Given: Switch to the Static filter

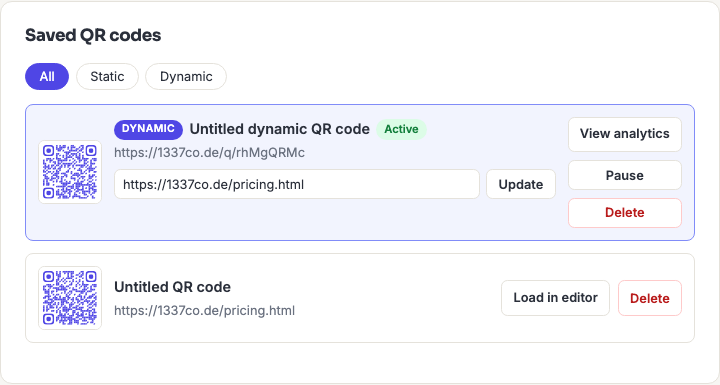Looking at the screenshot, I should click(107, 76).
